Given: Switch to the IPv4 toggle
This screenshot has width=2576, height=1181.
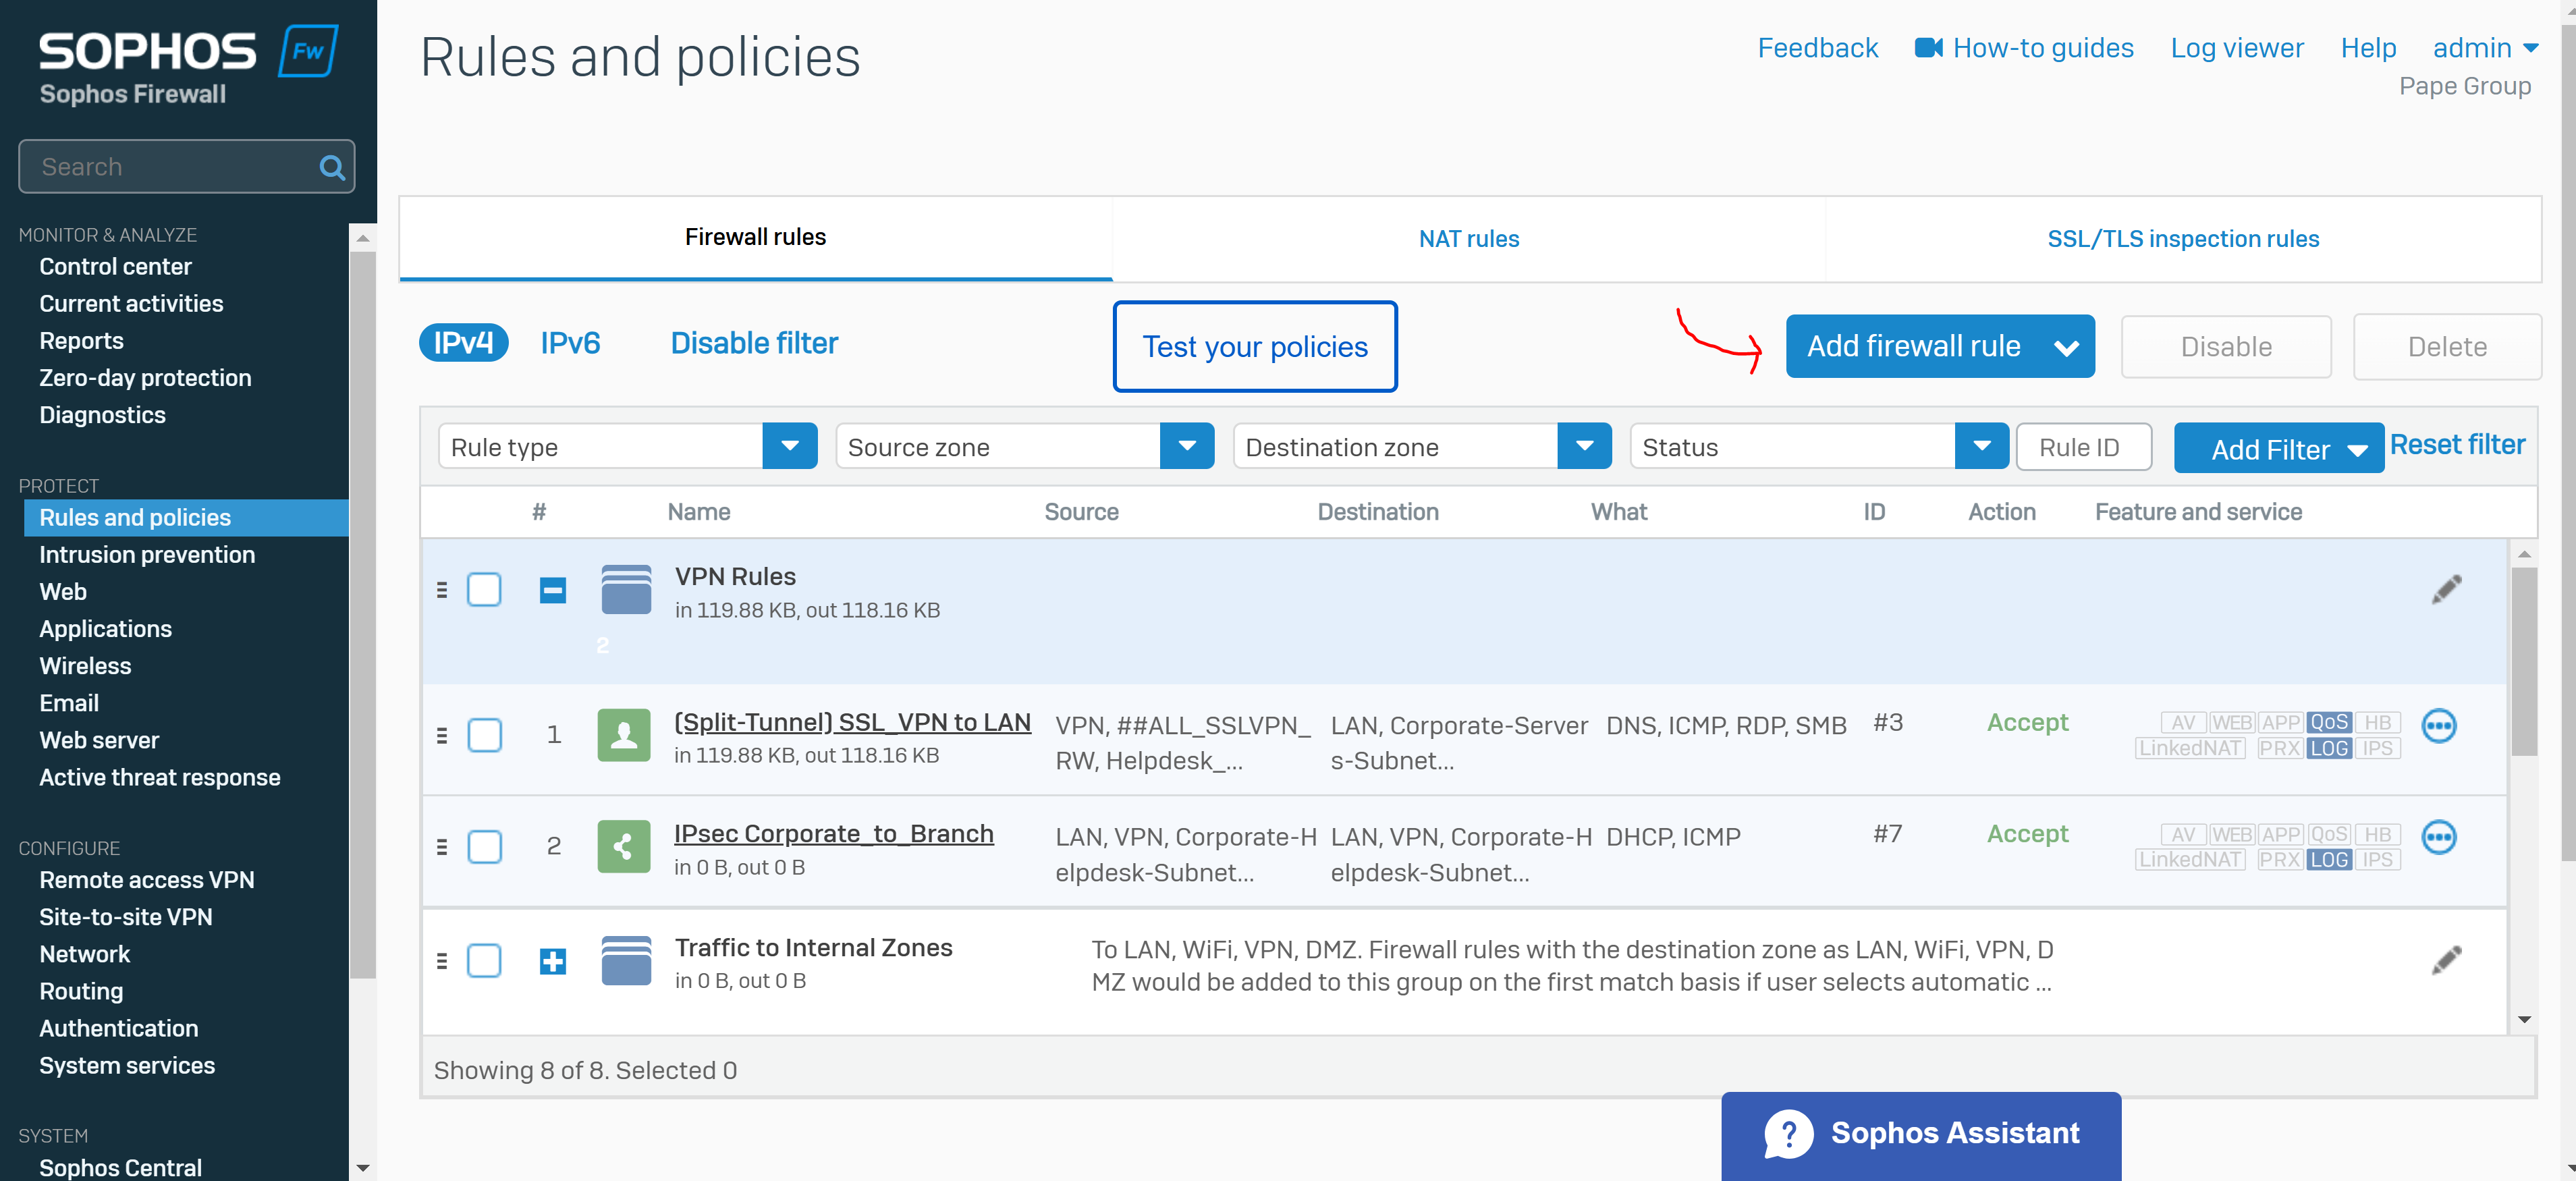Looking at the screenshot, I should click(x=463, y=343).
